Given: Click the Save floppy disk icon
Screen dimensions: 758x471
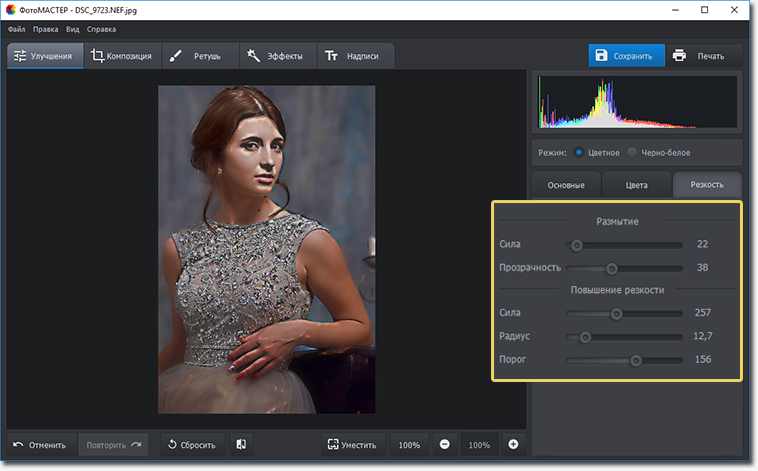Looking at the screenshot, I should (601, 56).
